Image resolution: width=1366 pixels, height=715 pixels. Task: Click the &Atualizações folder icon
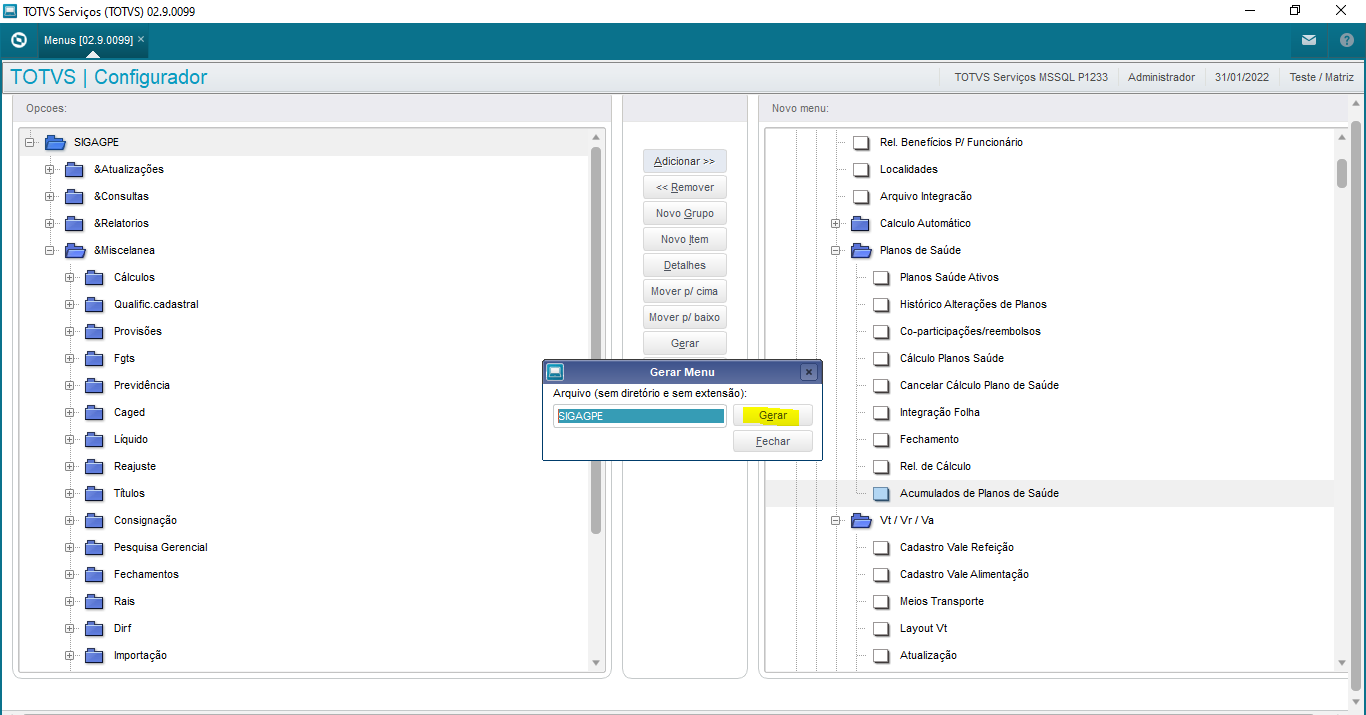pyautogui.click(x=75, y=169)
